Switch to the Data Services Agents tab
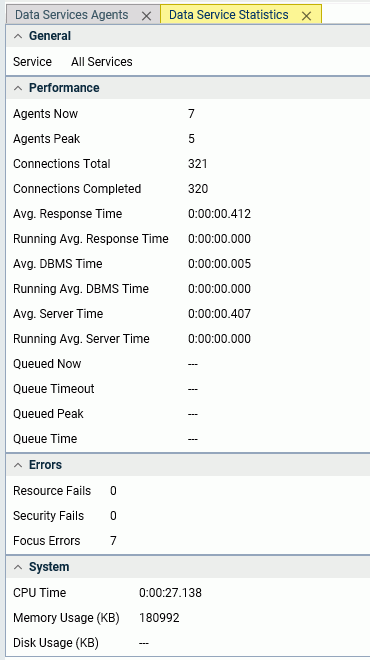Viewport: 370px width, 660px height. tap(72, 15)
